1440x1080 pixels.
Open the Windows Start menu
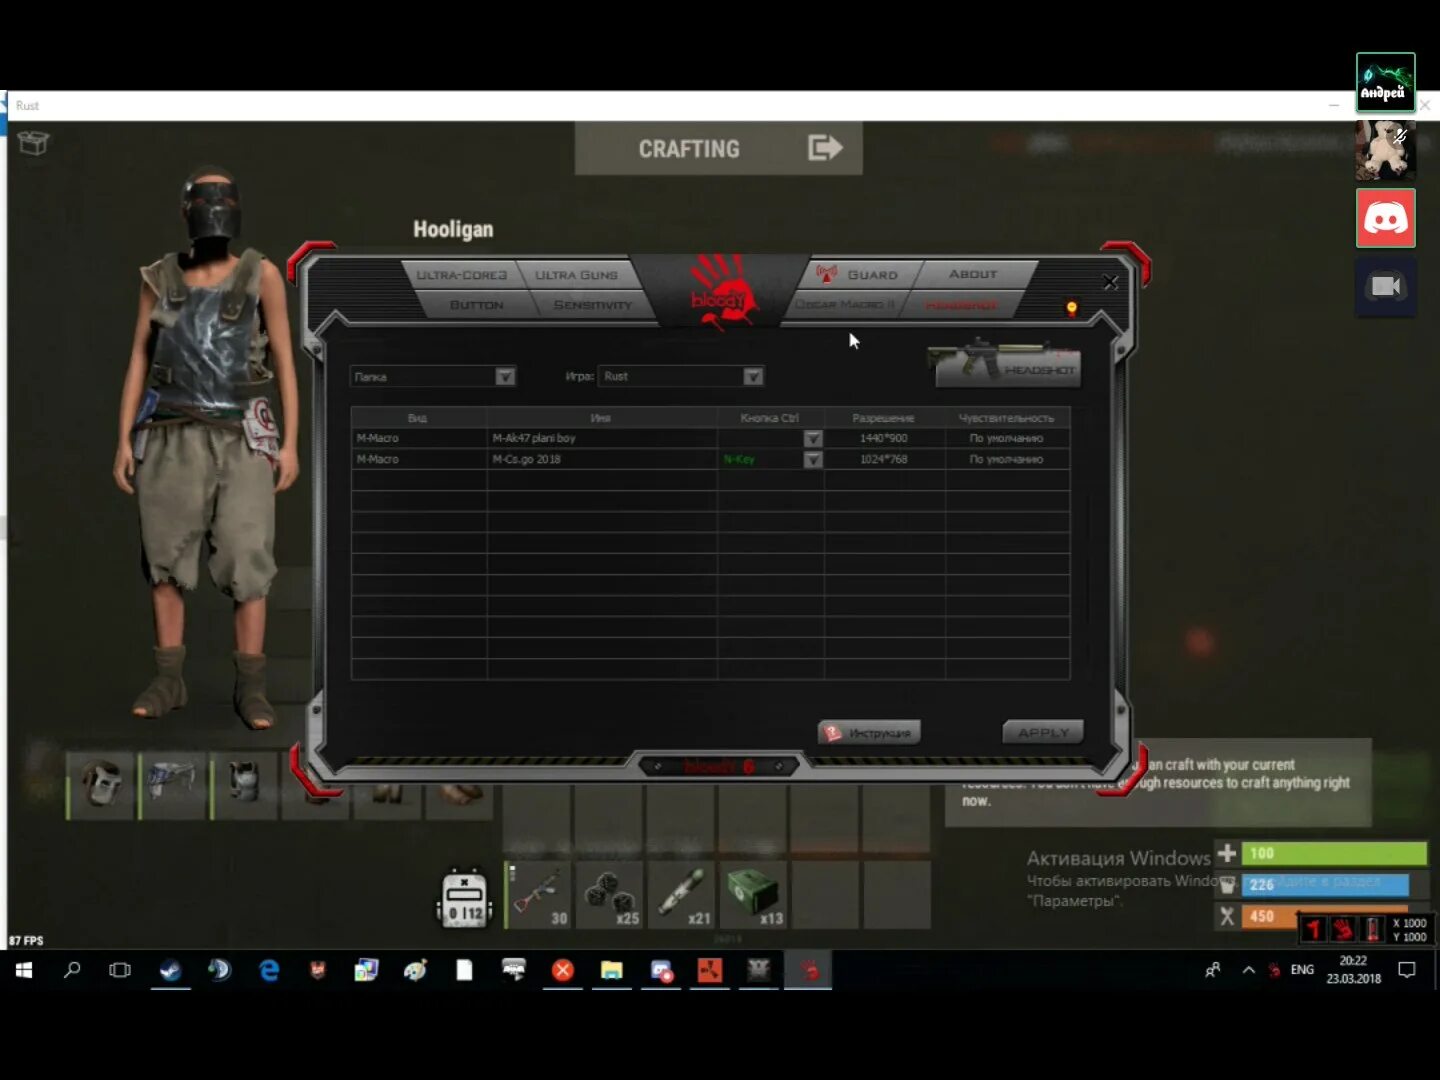[24, 970]
